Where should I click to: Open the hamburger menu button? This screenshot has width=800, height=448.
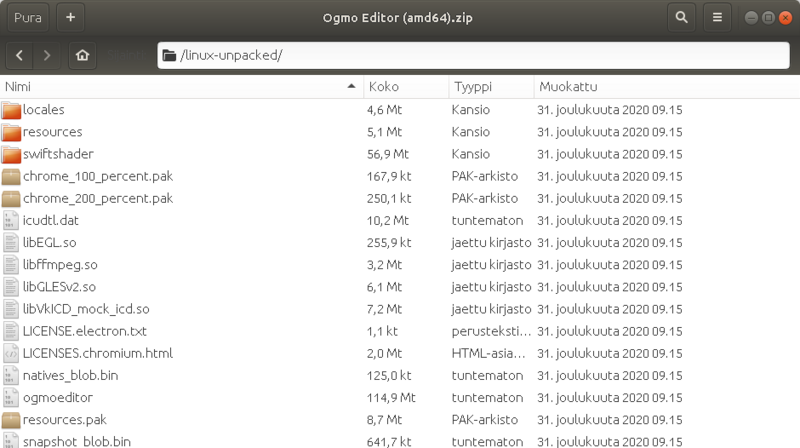tap(716, 17)
